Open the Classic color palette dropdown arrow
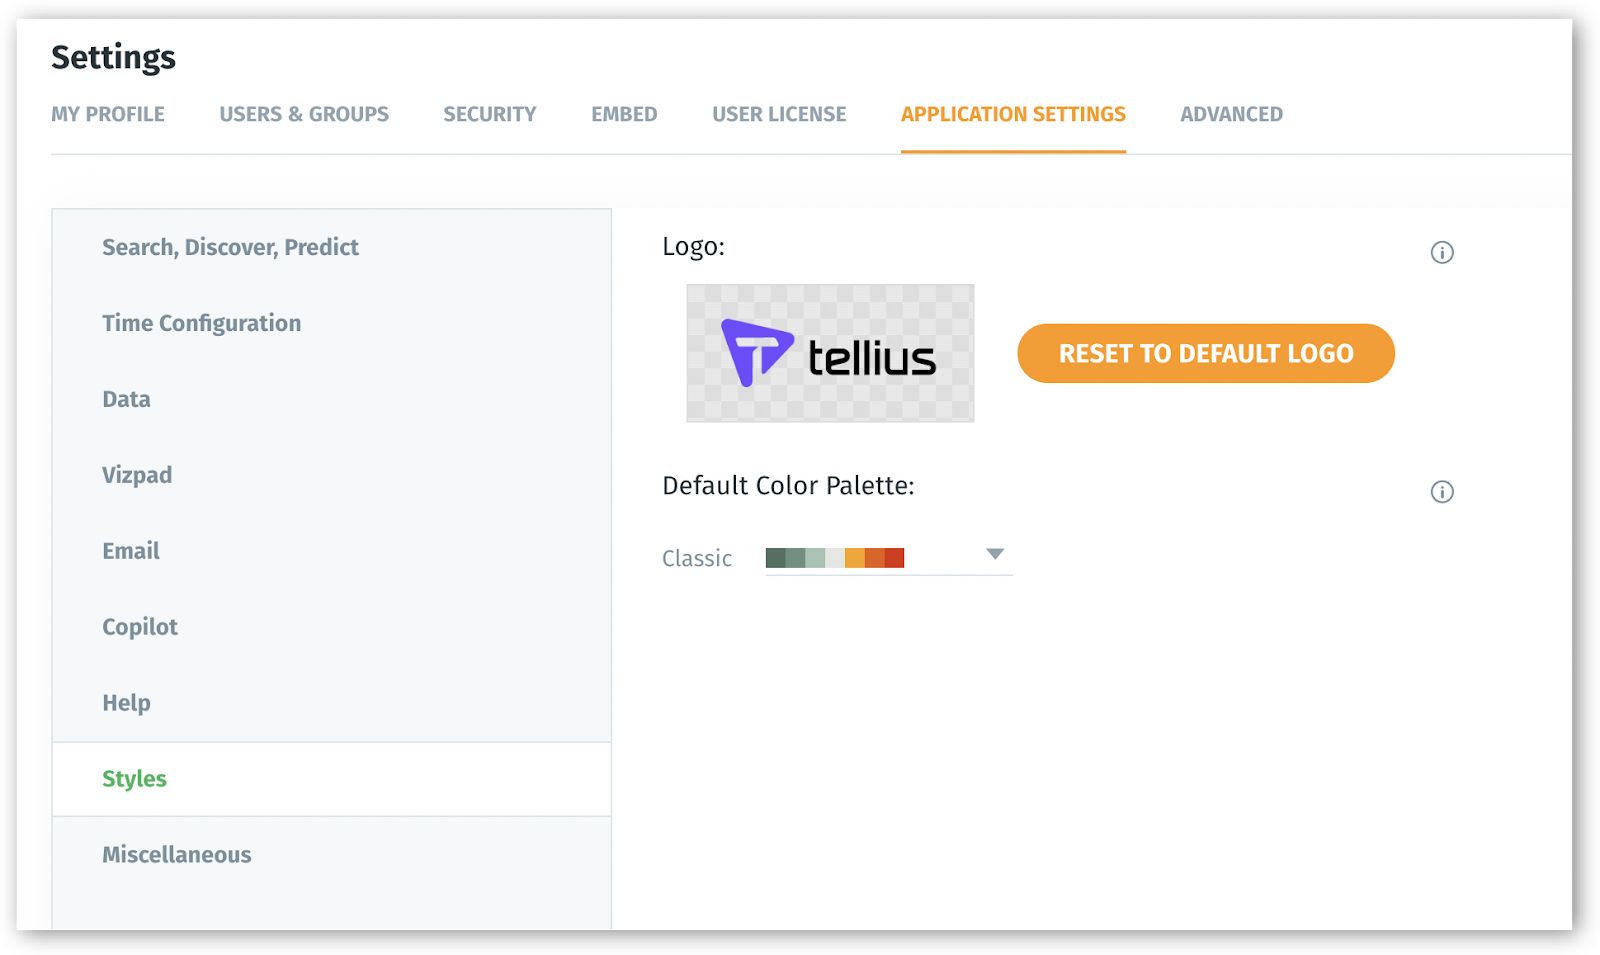 (x=994, y=554)
